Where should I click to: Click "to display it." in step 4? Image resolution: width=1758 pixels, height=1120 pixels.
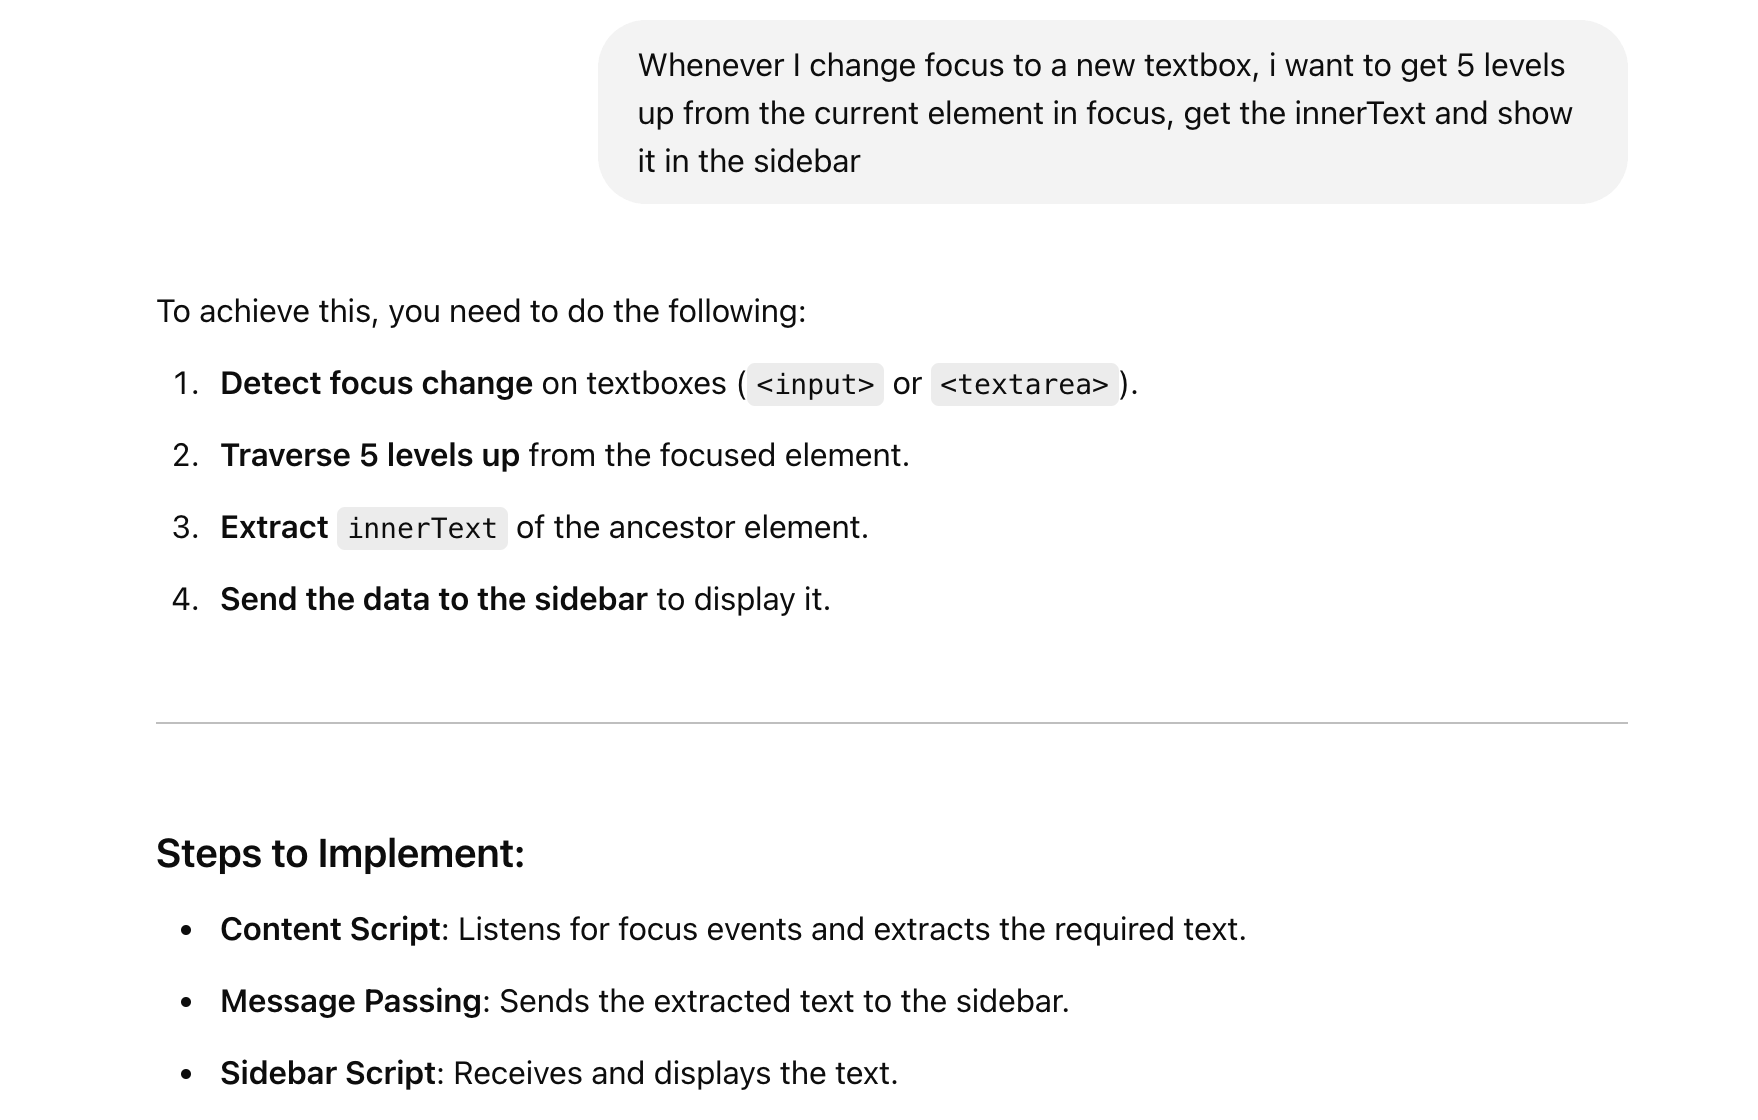[743, 600]
